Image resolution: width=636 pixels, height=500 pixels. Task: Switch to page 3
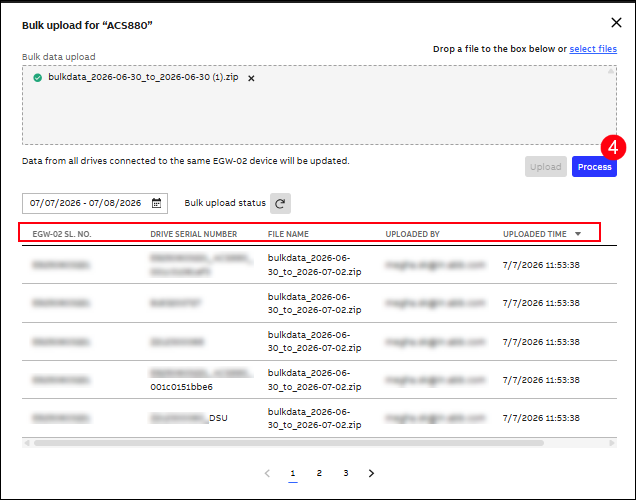click(x=346, y=473)
